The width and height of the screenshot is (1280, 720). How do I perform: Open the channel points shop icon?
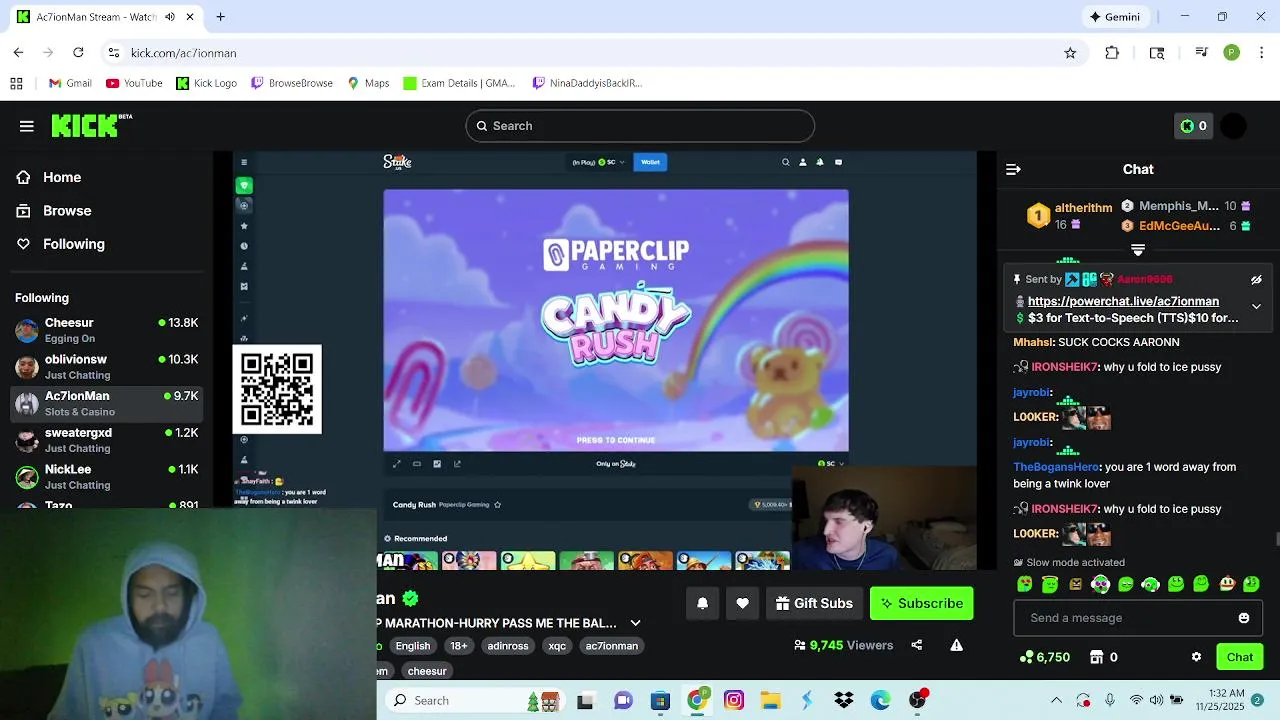pyautogui.click(x=1096, y=657)
